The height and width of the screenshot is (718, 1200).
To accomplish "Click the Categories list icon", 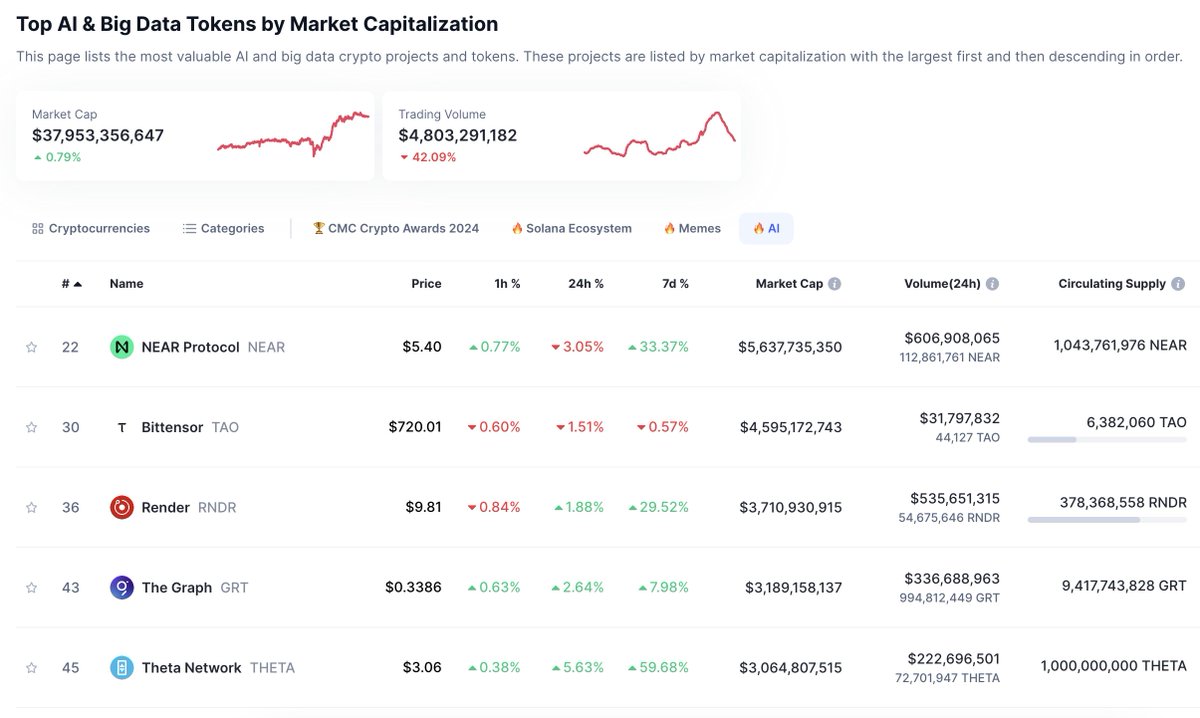I will pos(189,228).
